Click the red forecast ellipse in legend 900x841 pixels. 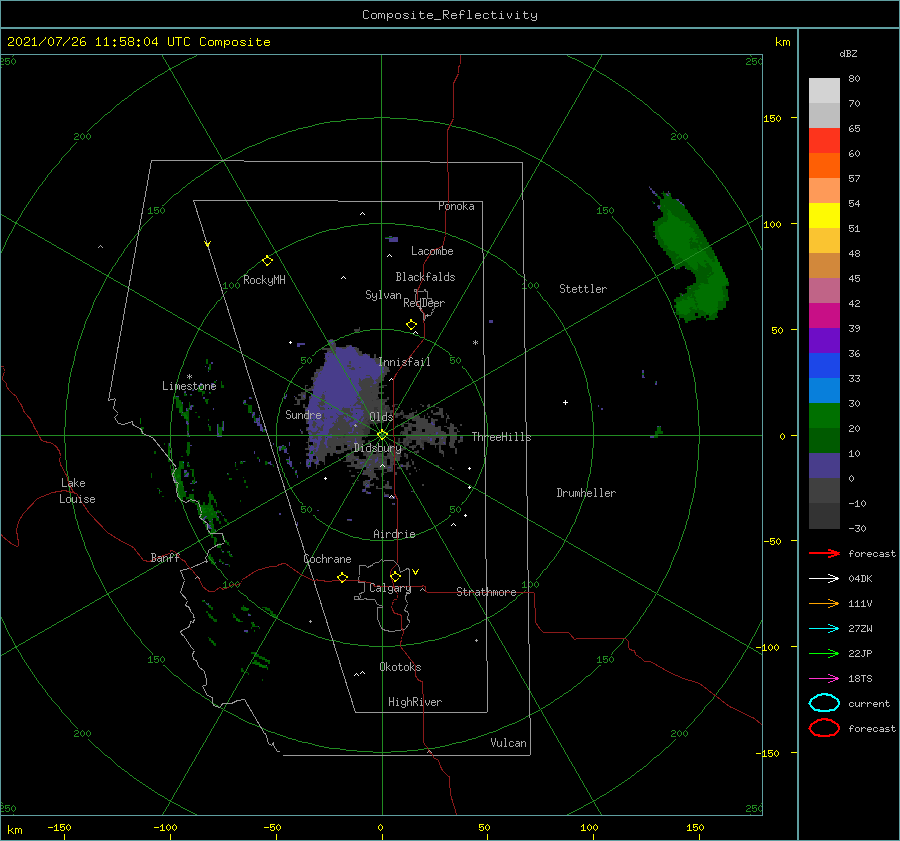coord(824,728)
